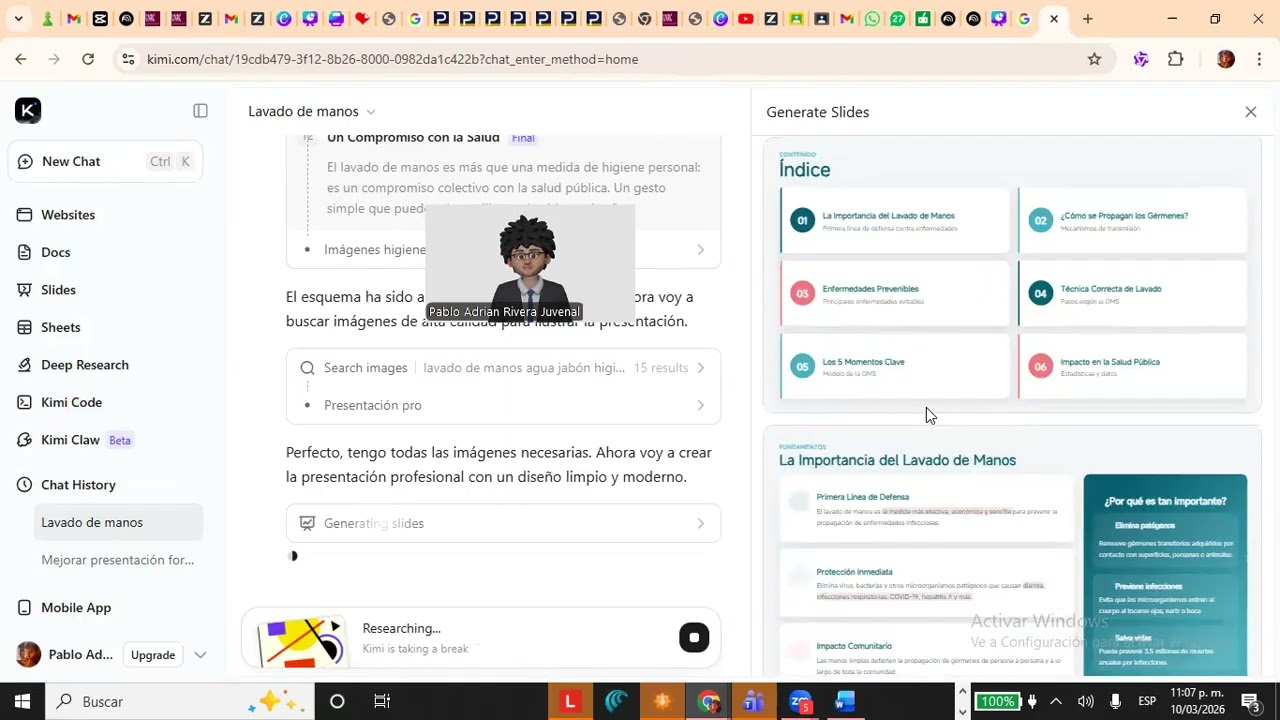Screen dimensions: 1280x720
Task: Open Kimi Code in the sidebar
Action: point(71,402)
